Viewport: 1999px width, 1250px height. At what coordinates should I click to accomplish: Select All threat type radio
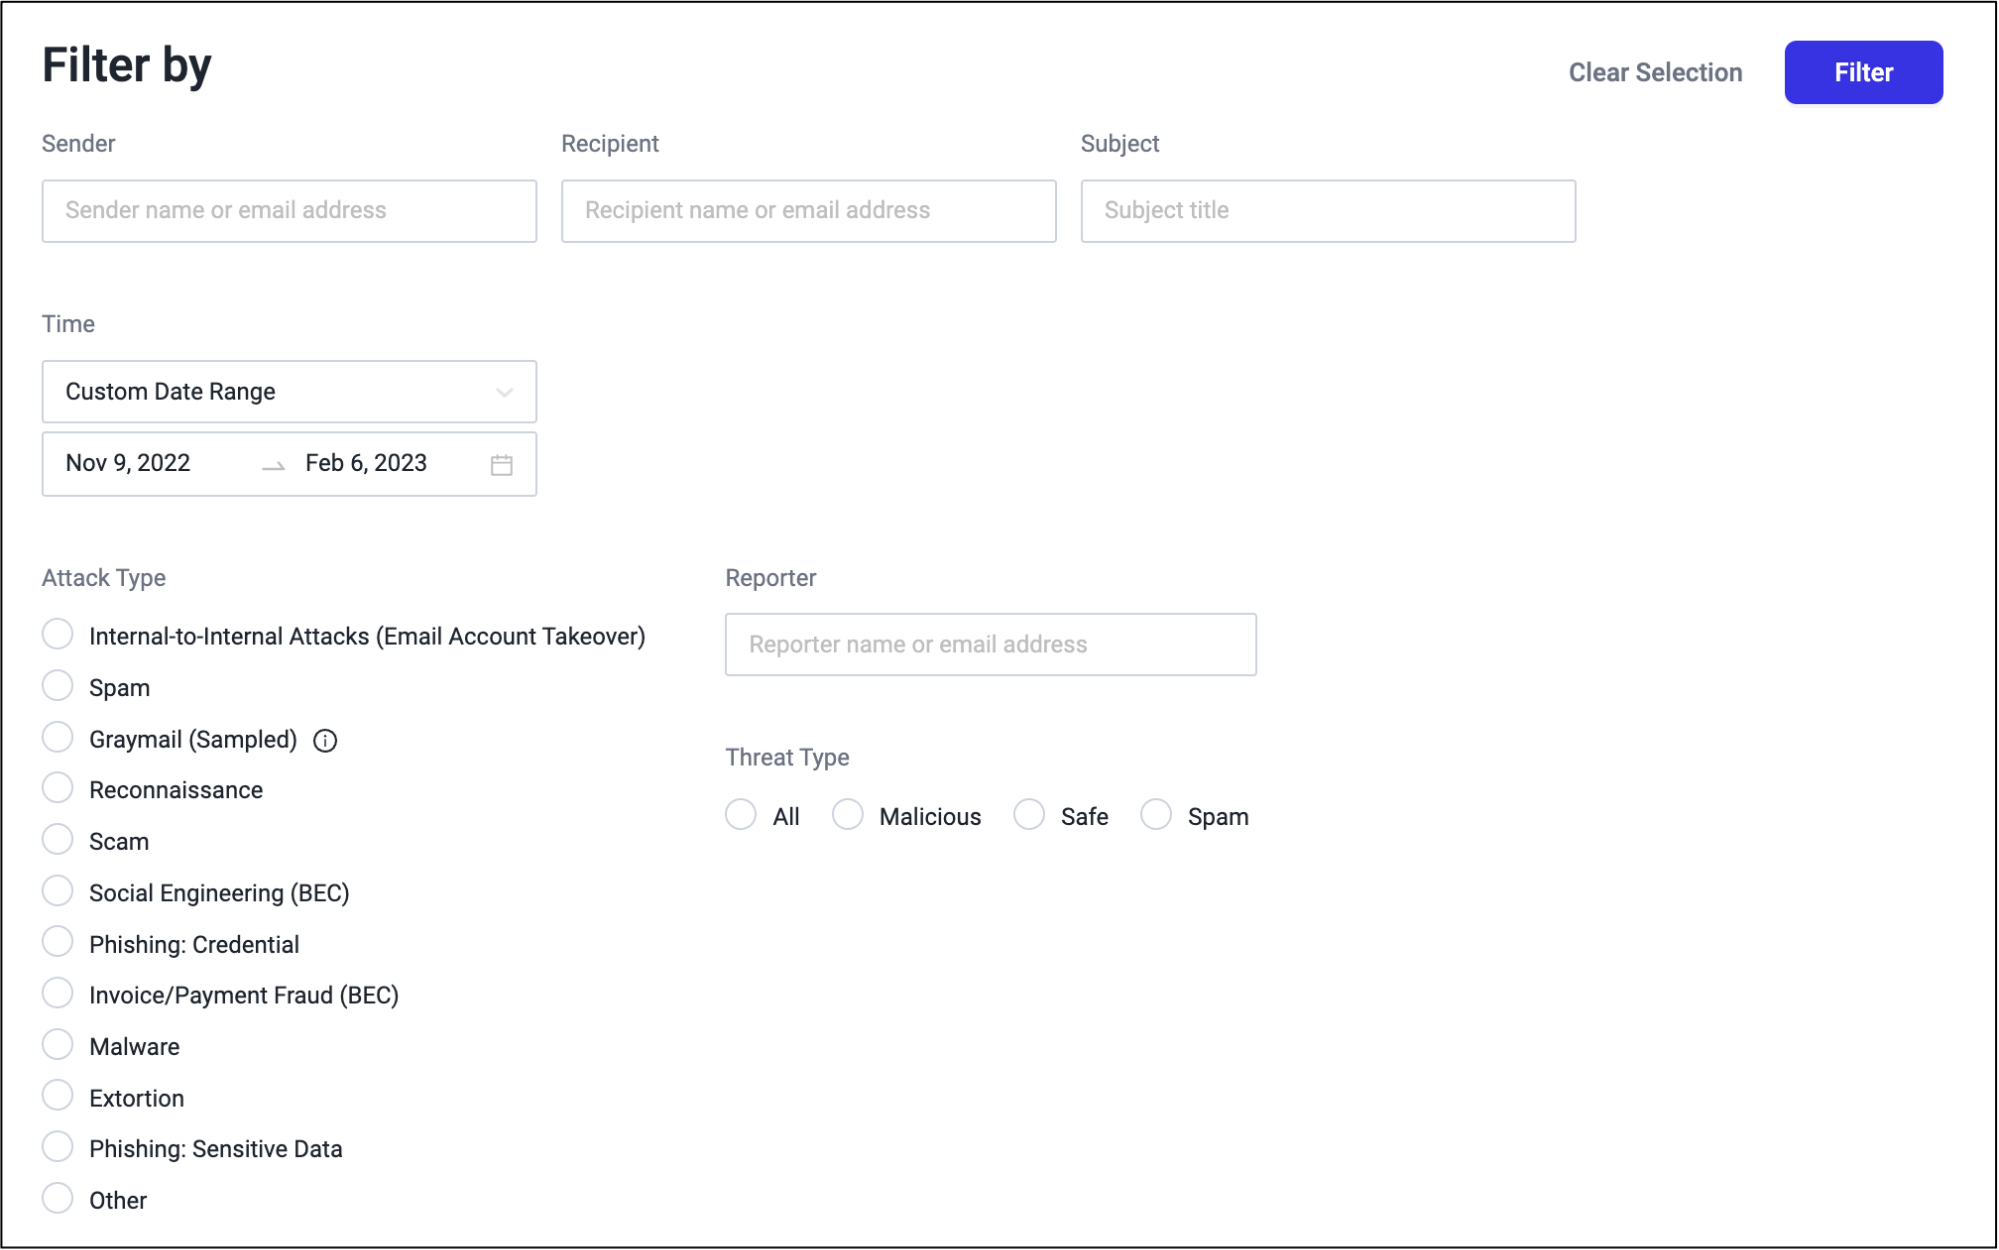tap(741, 815)
